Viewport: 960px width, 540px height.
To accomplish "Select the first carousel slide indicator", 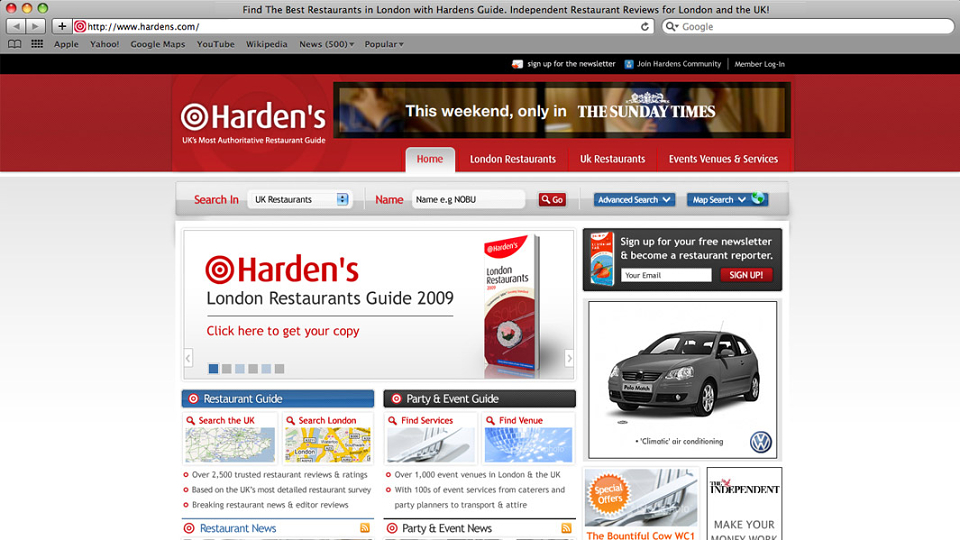I will [213, 369].
